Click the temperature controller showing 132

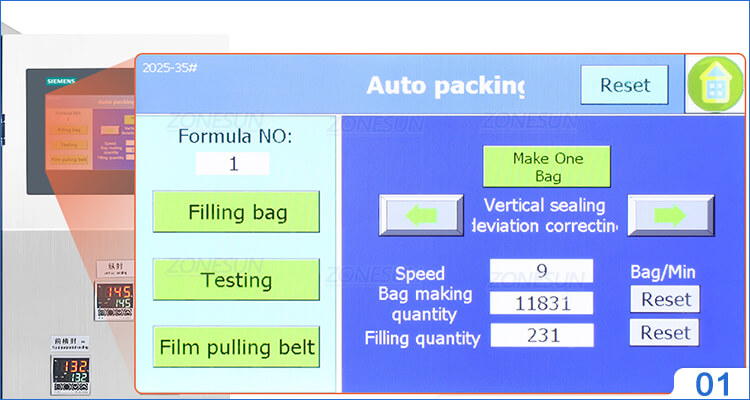(70, 371)
